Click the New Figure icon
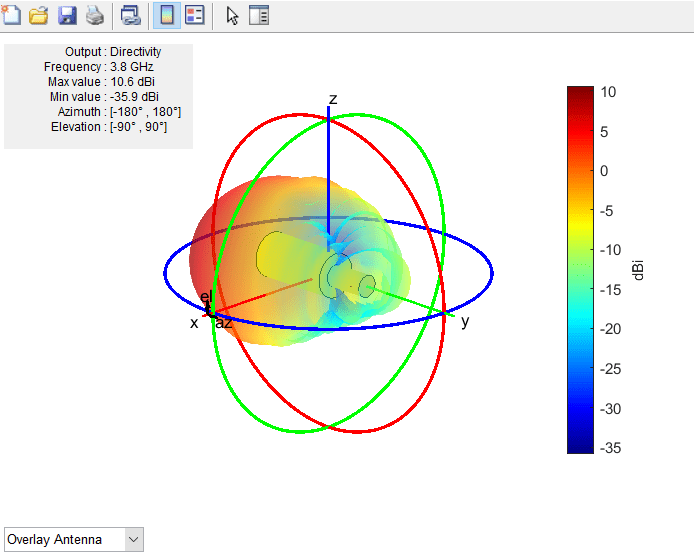 point(11,15)
